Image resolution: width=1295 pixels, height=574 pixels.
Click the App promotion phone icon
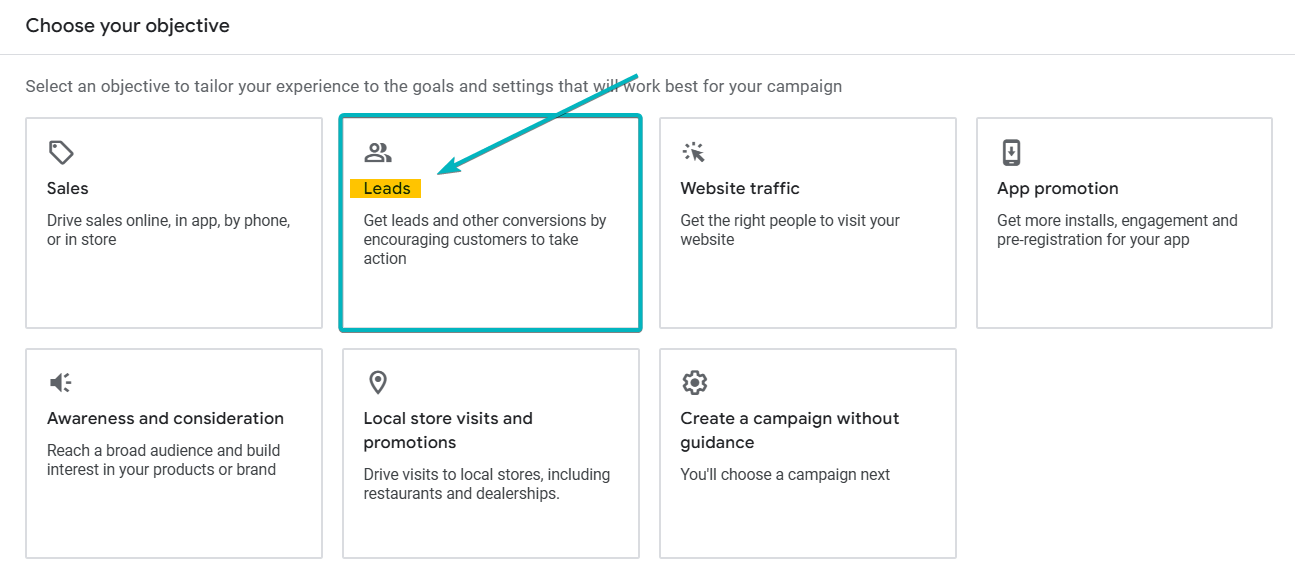pyautogui.click(x=1011, y=153)
